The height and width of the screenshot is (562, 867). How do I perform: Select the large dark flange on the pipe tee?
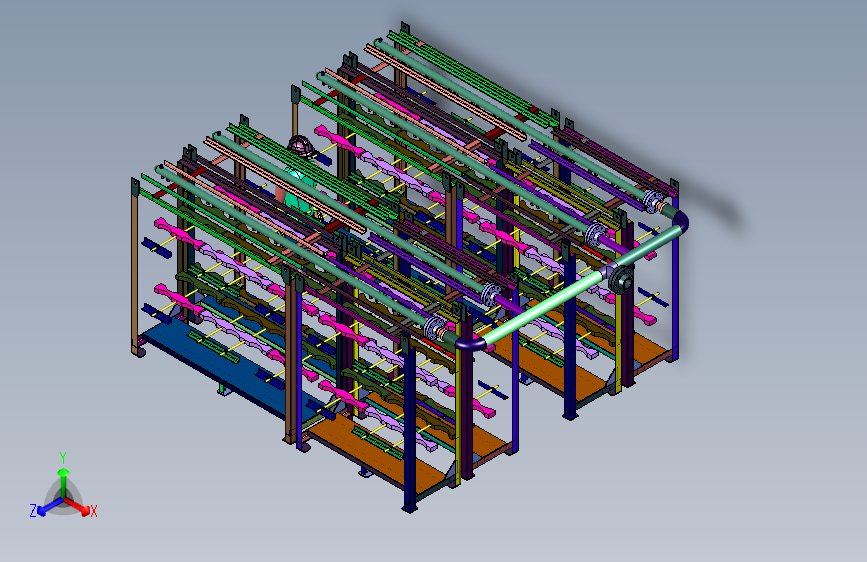click(621, 279)
